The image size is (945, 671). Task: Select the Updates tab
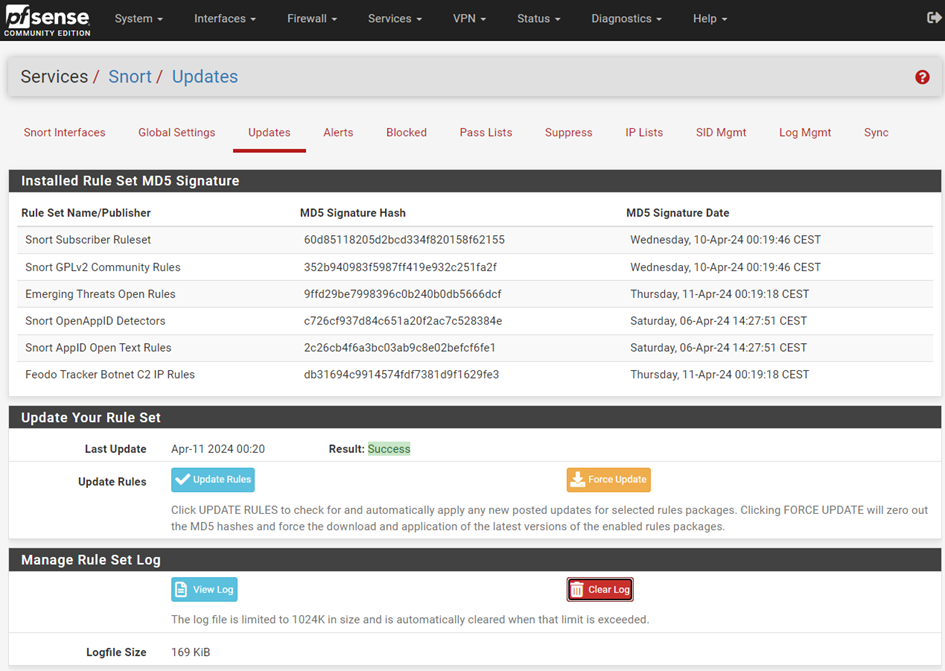pyautogui.click(x=269, y=133)
